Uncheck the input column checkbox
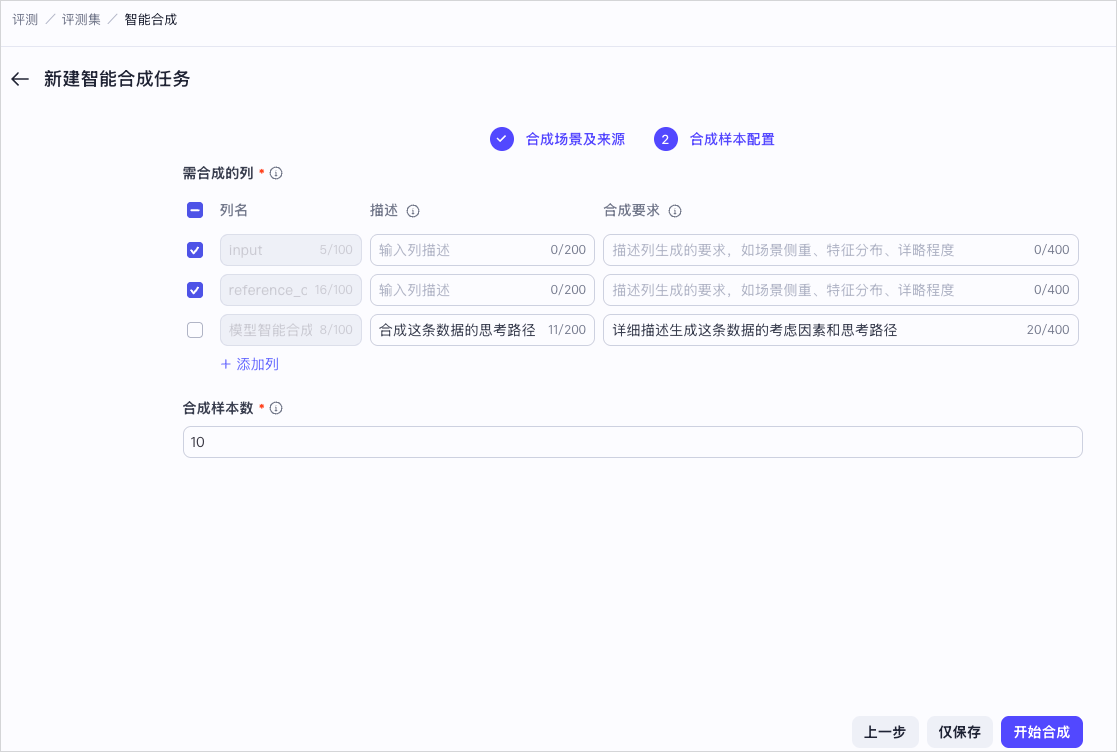The height and width of the screenshot is (752, 1117). (194, 250)
